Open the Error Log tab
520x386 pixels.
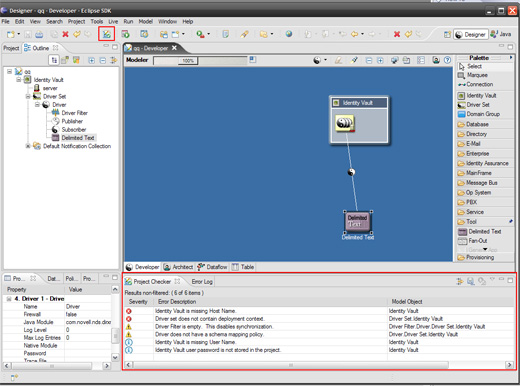(x=202, y=282)
